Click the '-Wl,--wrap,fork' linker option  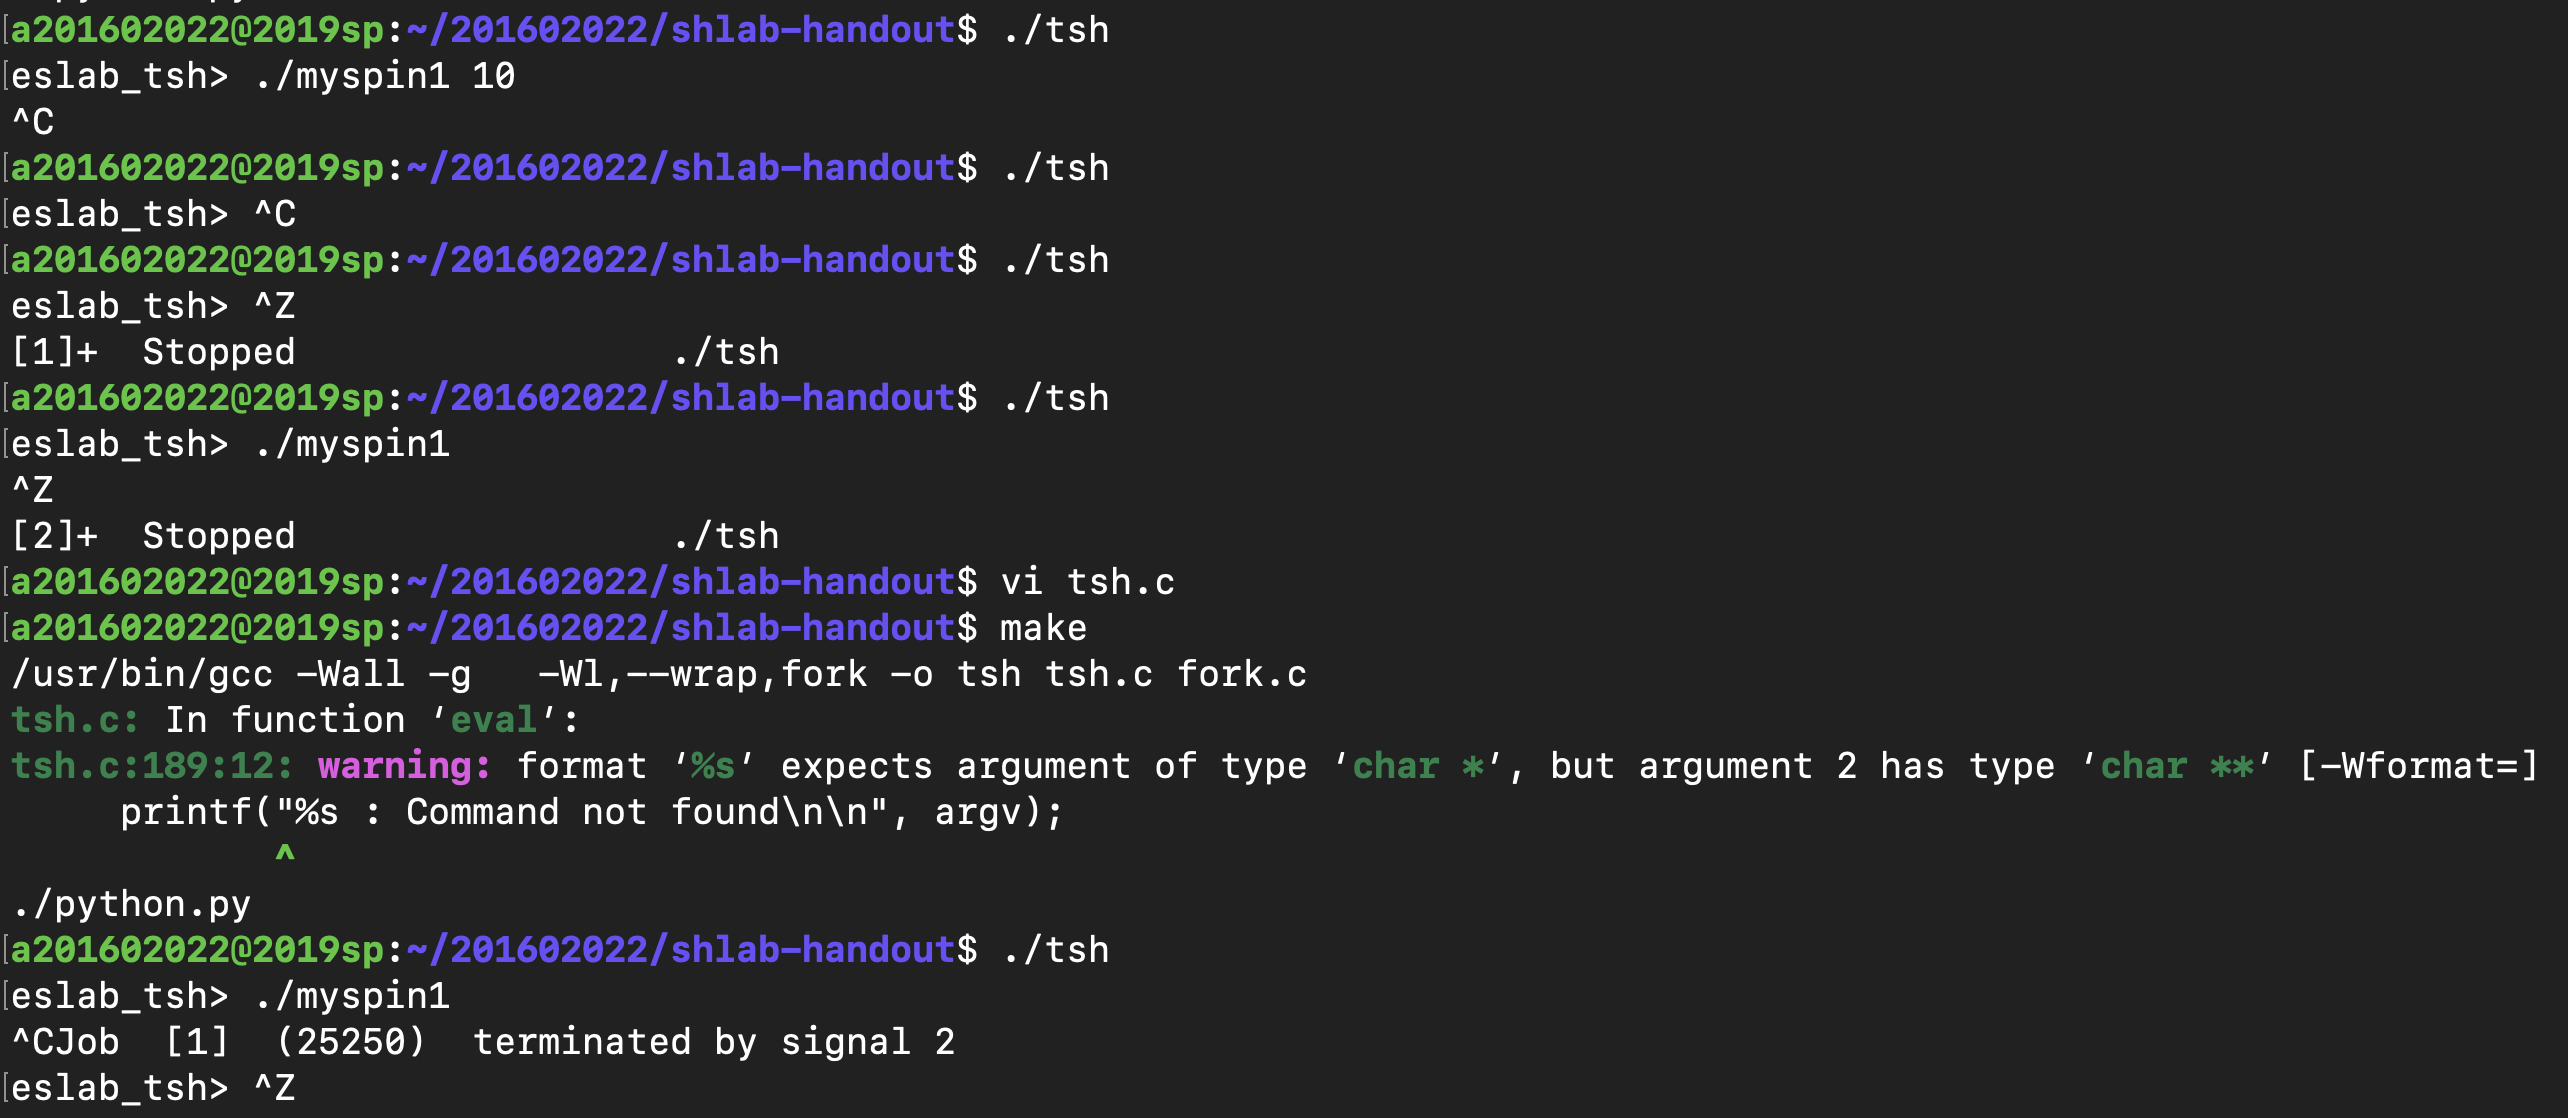(702, 674)
